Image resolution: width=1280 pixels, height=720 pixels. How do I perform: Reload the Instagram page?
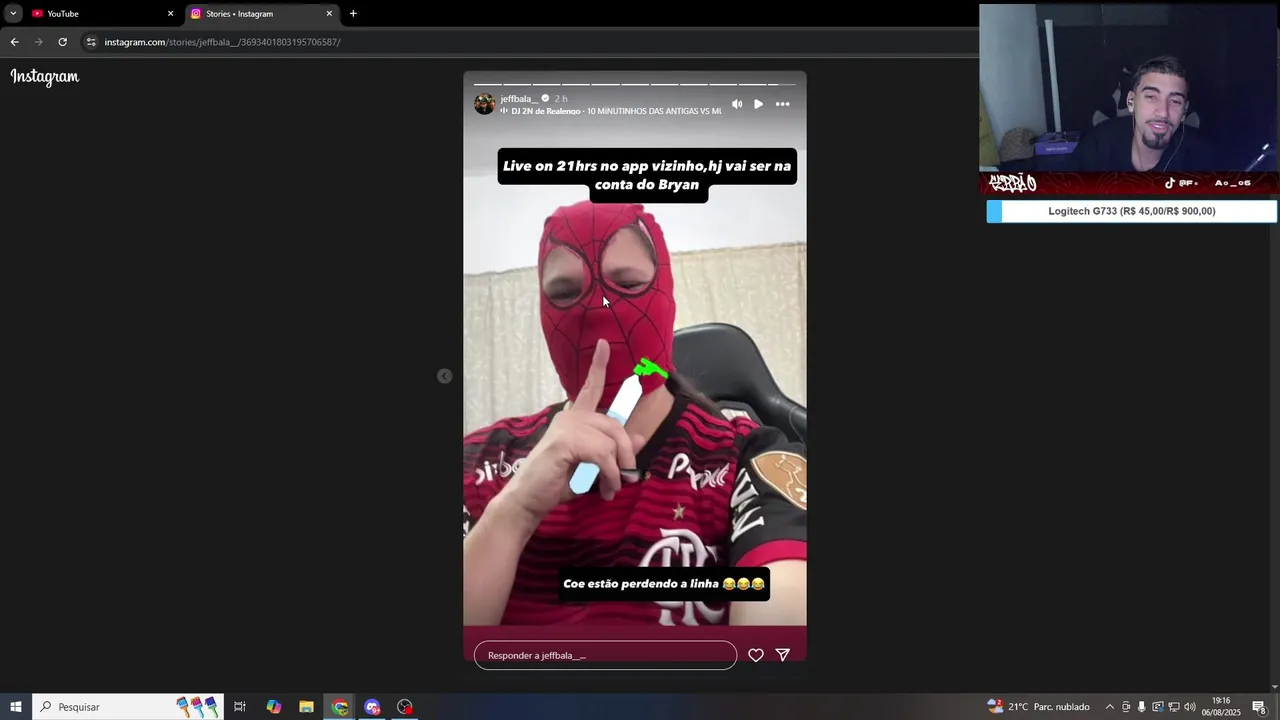tap(62, 42)
